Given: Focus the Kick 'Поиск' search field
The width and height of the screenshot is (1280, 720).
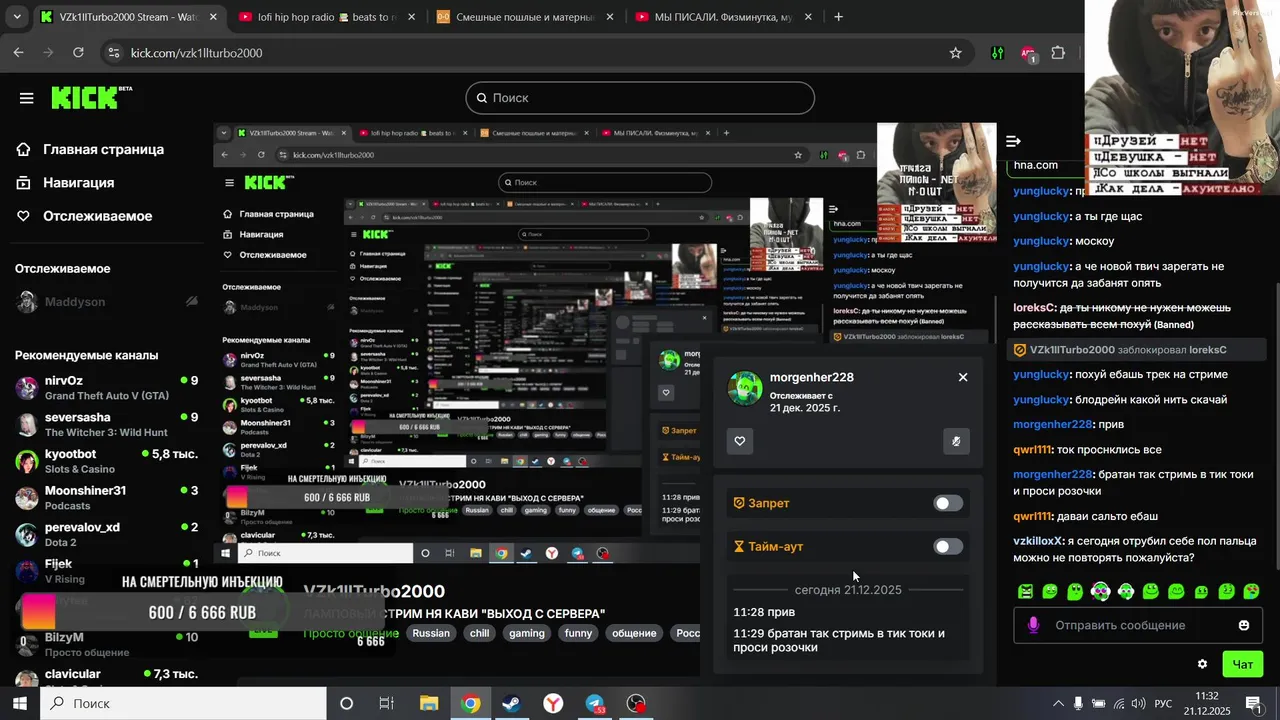Looking at the screenshot, I should click(640, 98).
